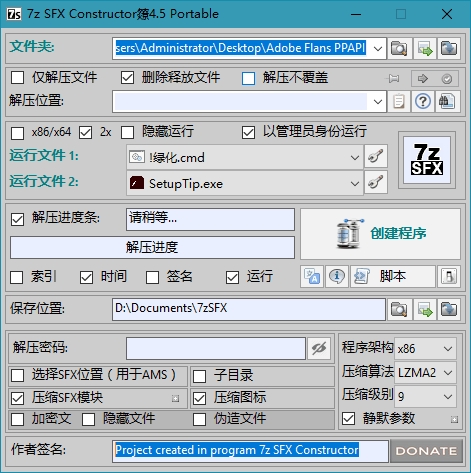Enable the 隐藏运行 checkbox

(127, 133)
